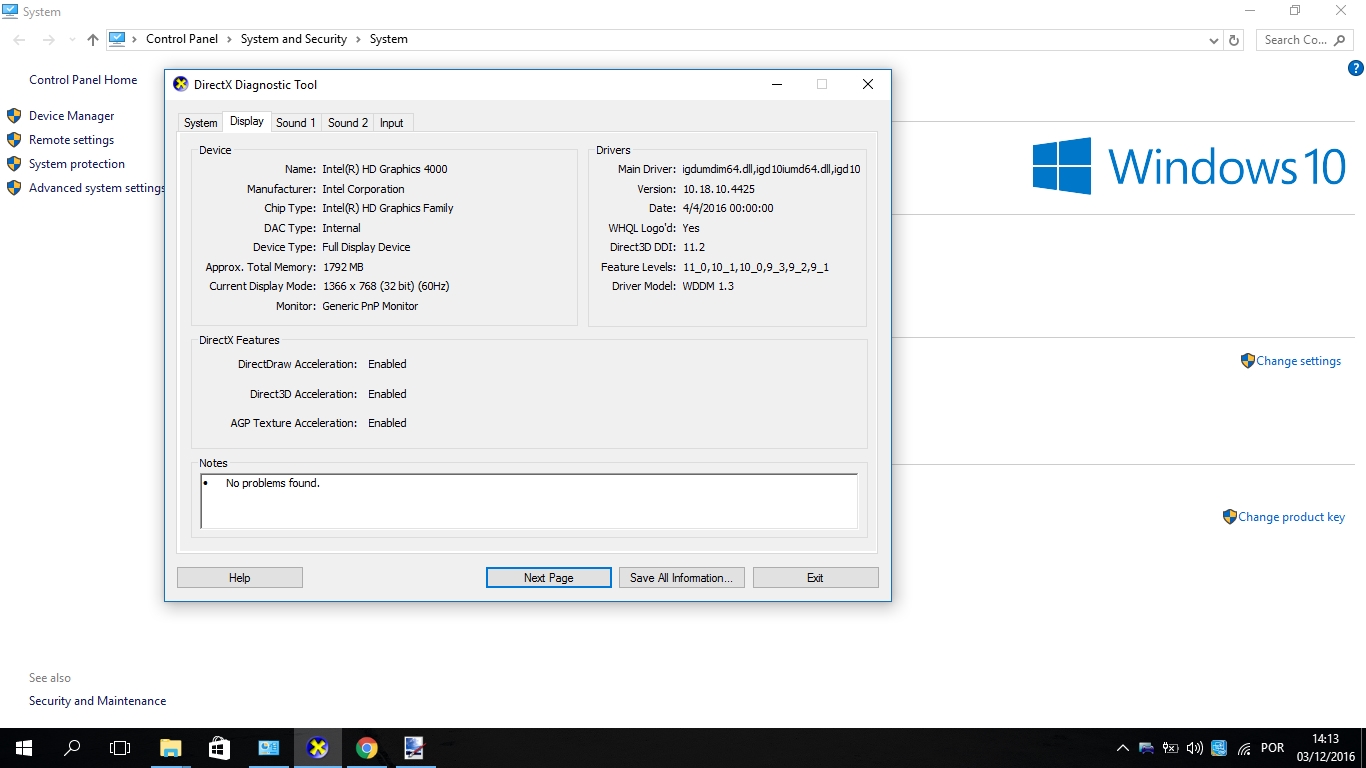Viewport: 1366px width, 768px height.
Task: Click the shield icon beside Remote settings
Action: (14, 140)
